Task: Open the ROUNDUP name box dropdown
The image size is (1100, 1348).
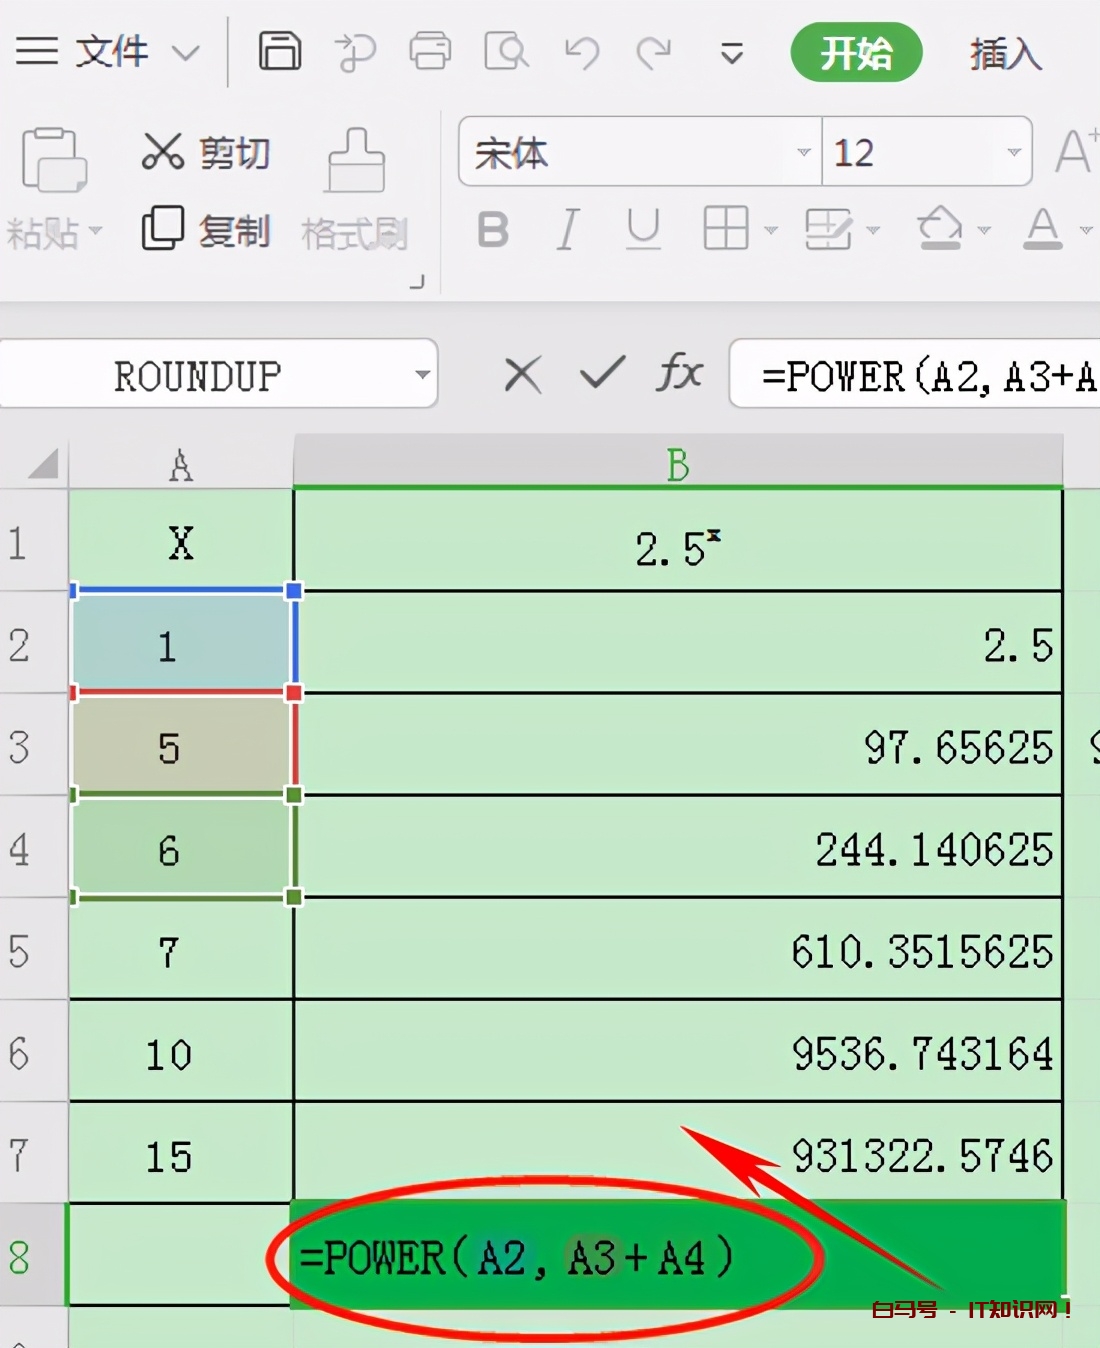Action: pyautogui.click(x=422, y=375)
